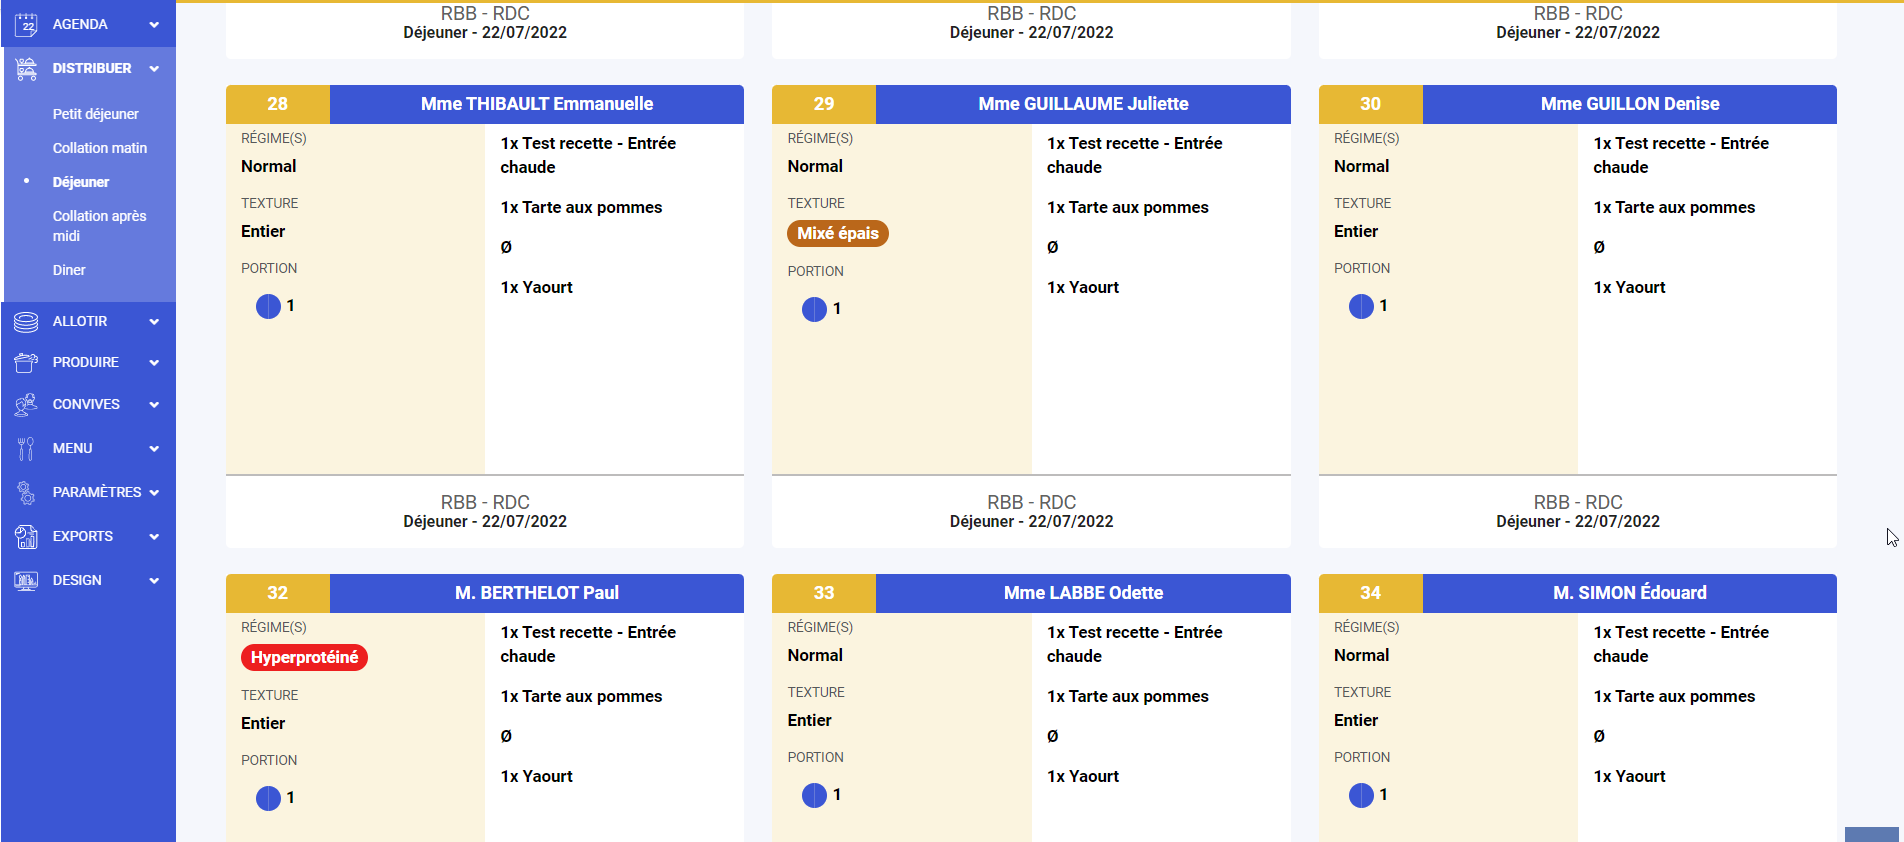Select Diner in the sidebar
The height and width of the screenshot is (842, 1904).
coord(69,270)
